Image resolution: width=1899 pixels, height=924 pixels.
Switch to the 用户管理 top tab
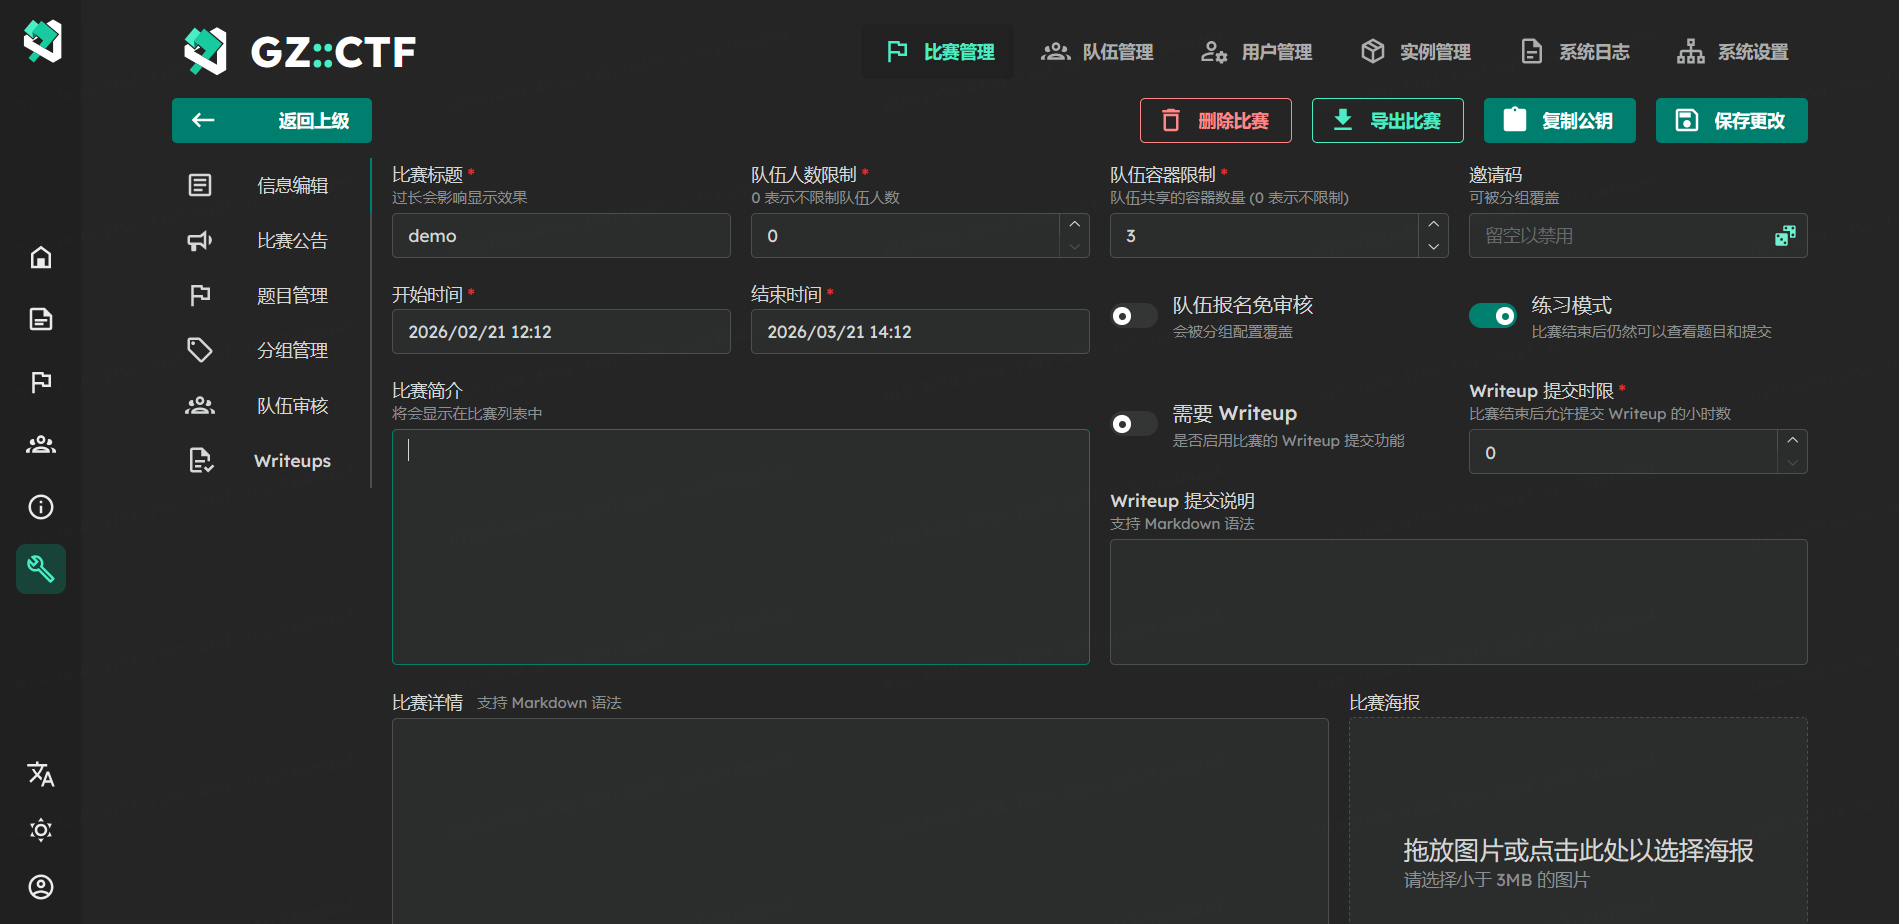[1257, 52]
